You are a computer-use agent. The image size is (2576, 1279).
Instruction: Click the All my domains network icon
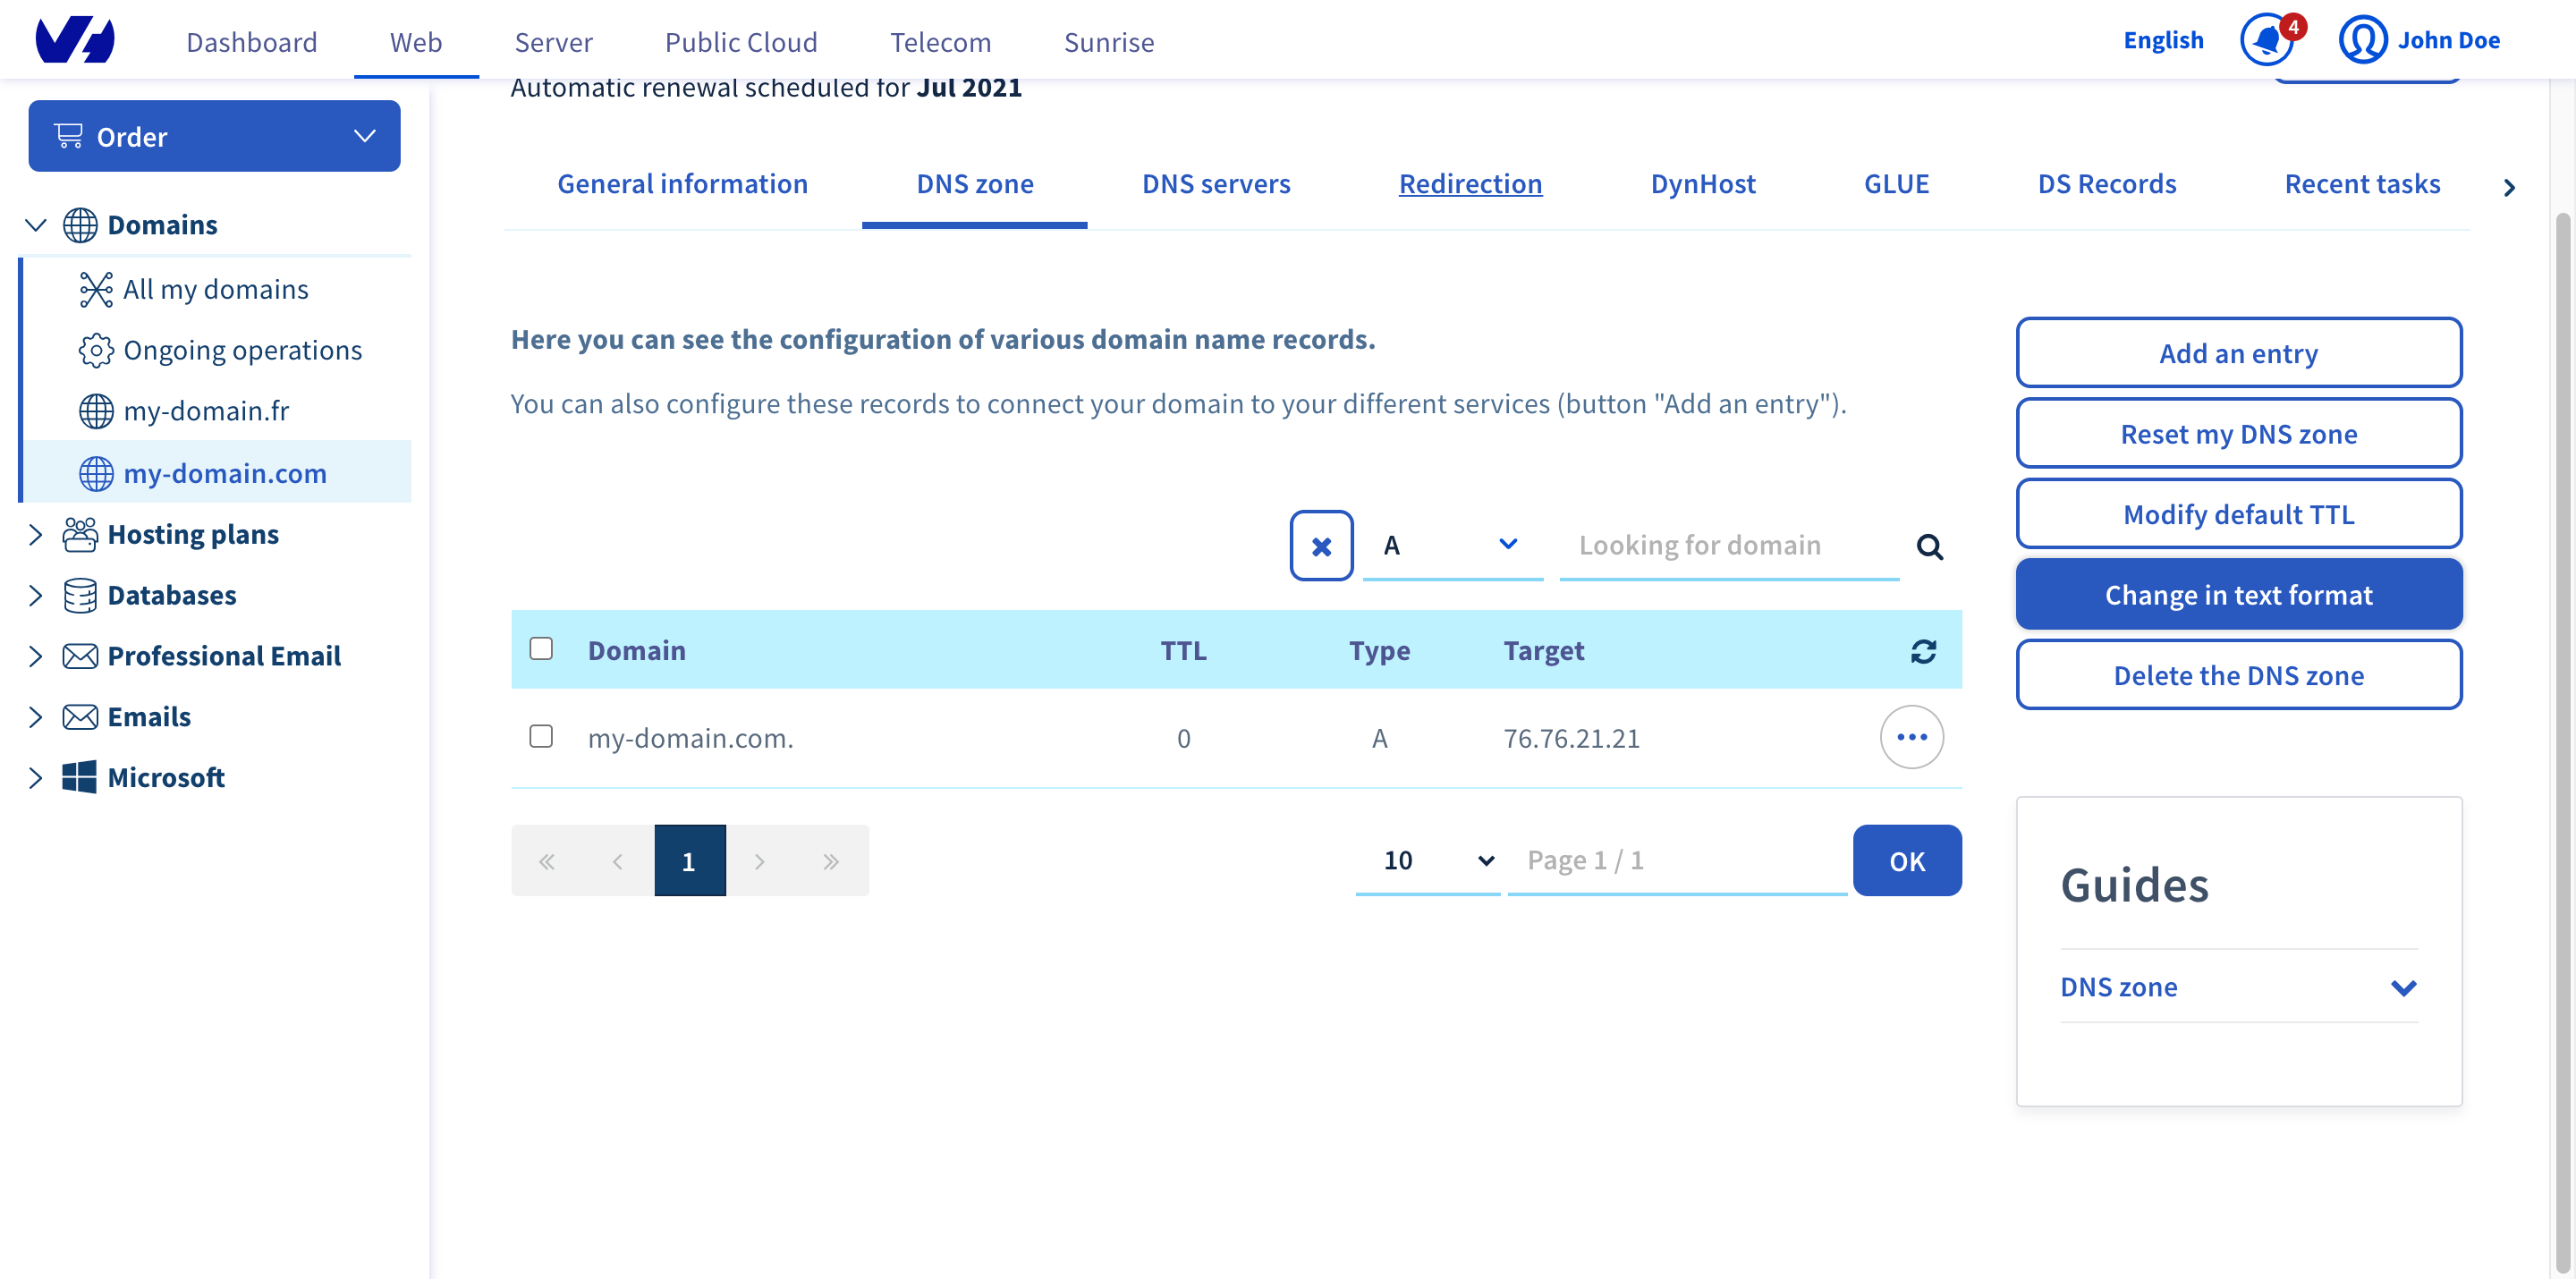coord(96,289)
